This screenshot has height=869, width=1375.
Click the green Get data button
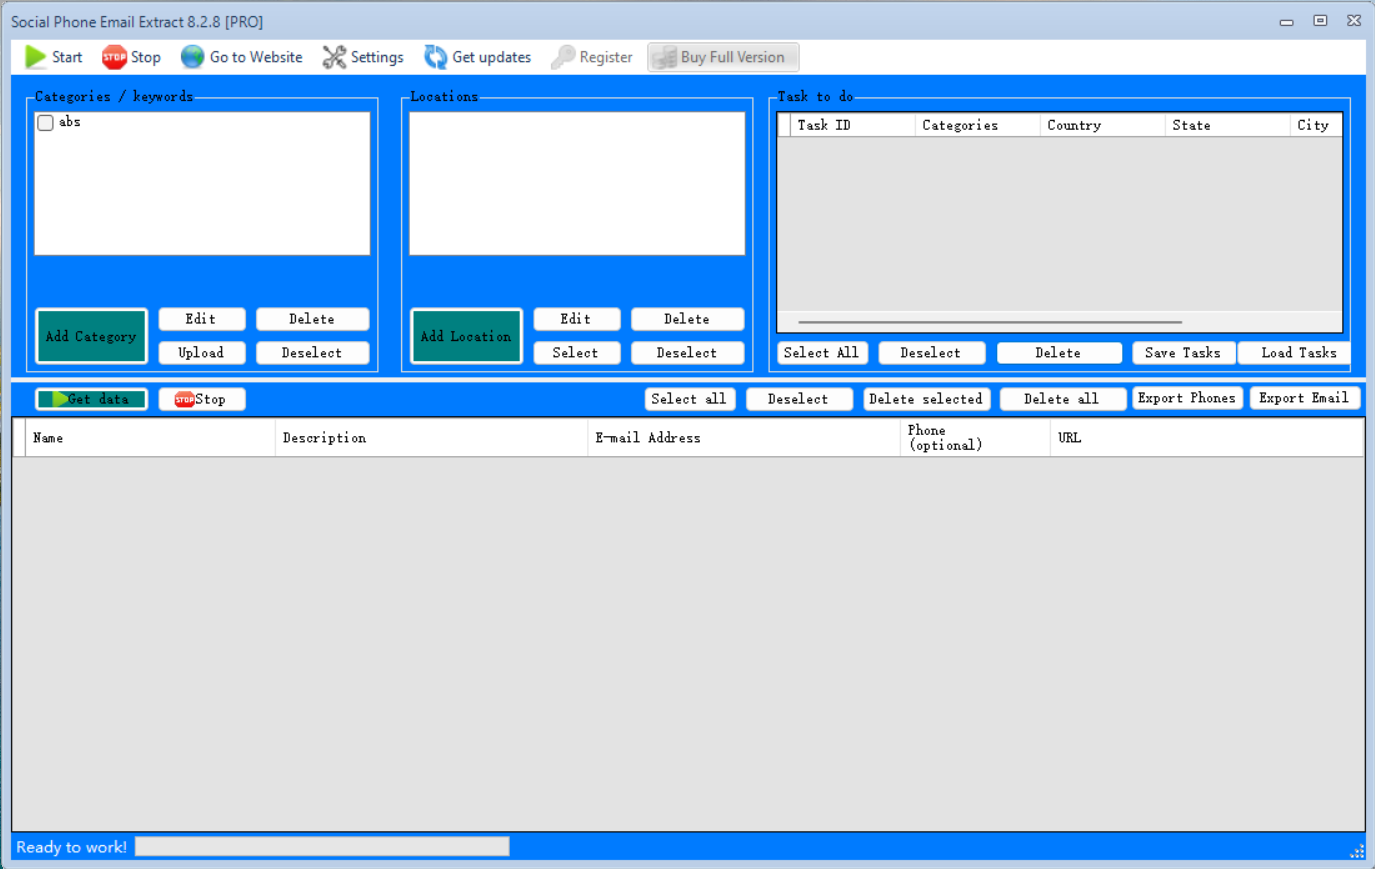(92, 399)
